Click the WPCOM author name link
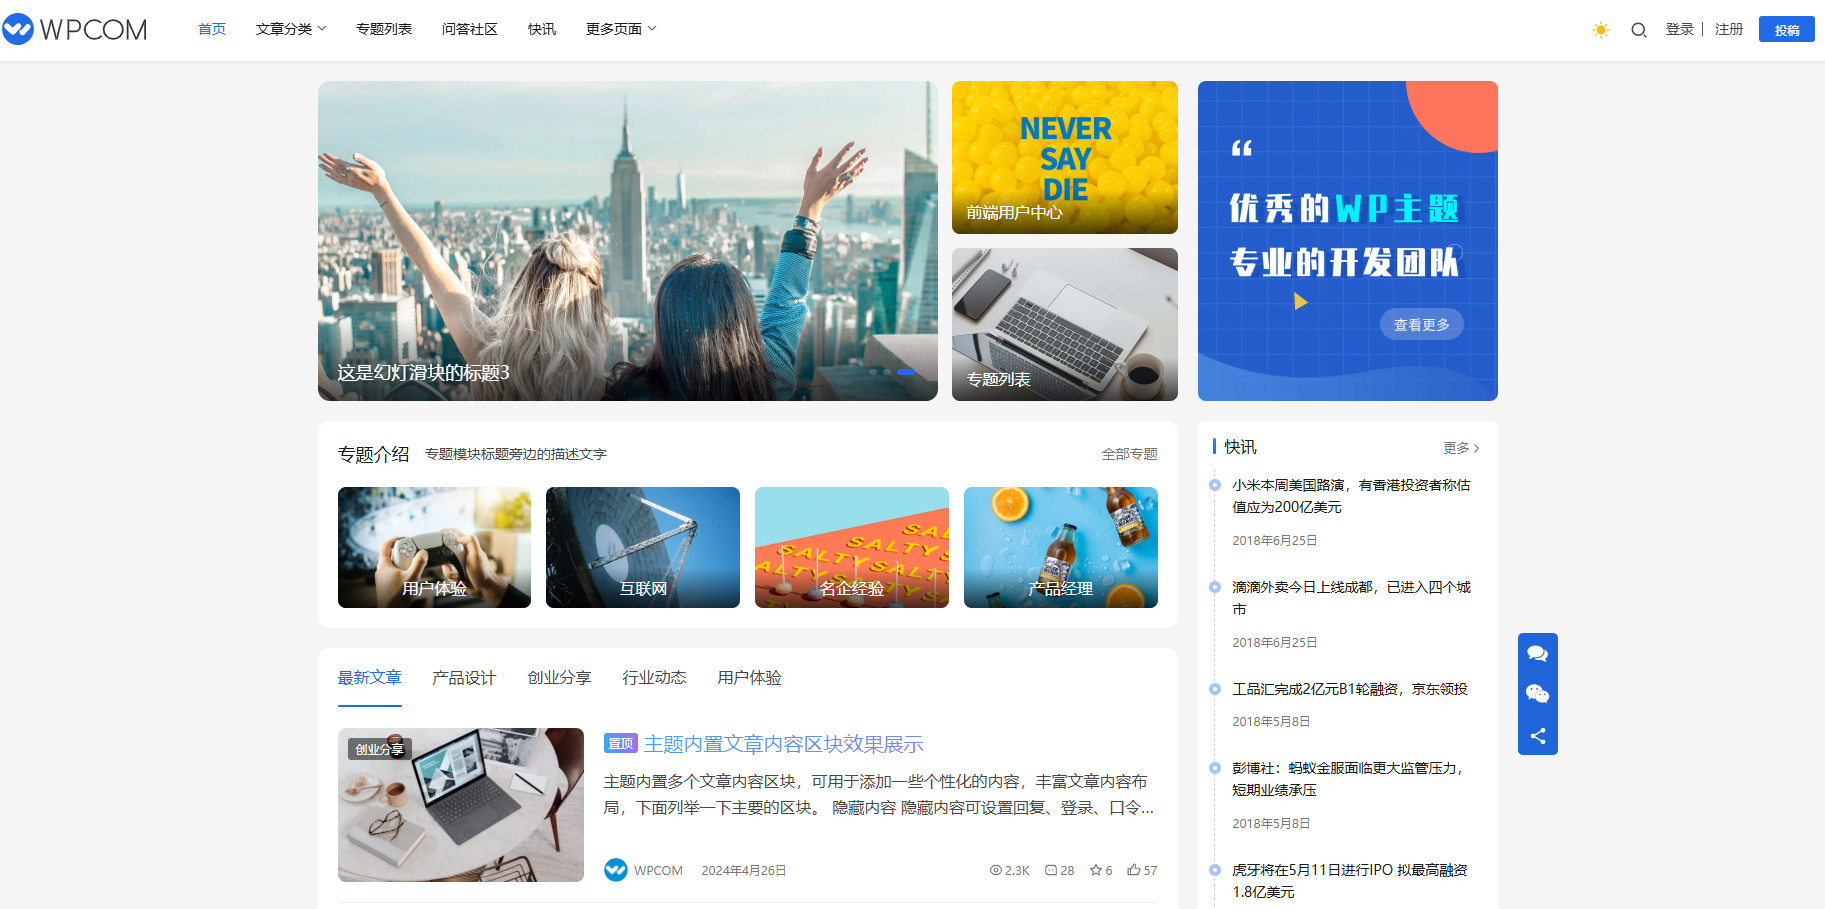The height and width of the screenshot is (909, 1825). [x=658, y=871]
